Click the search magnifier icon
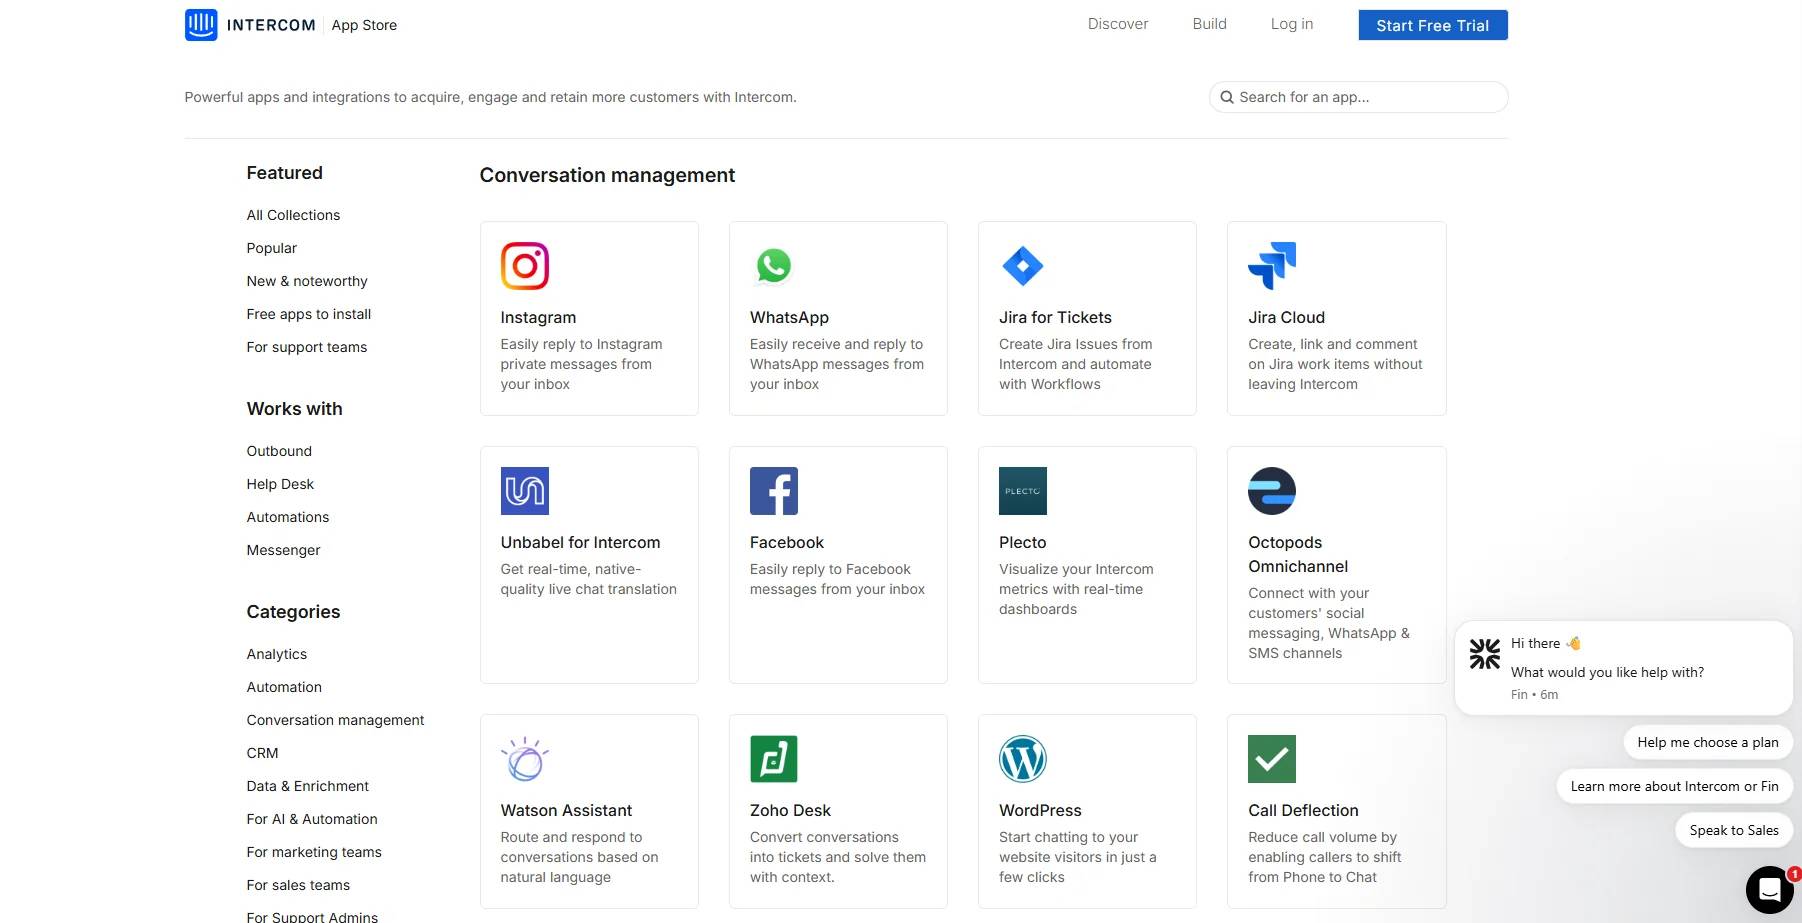 pos(1227,97)
